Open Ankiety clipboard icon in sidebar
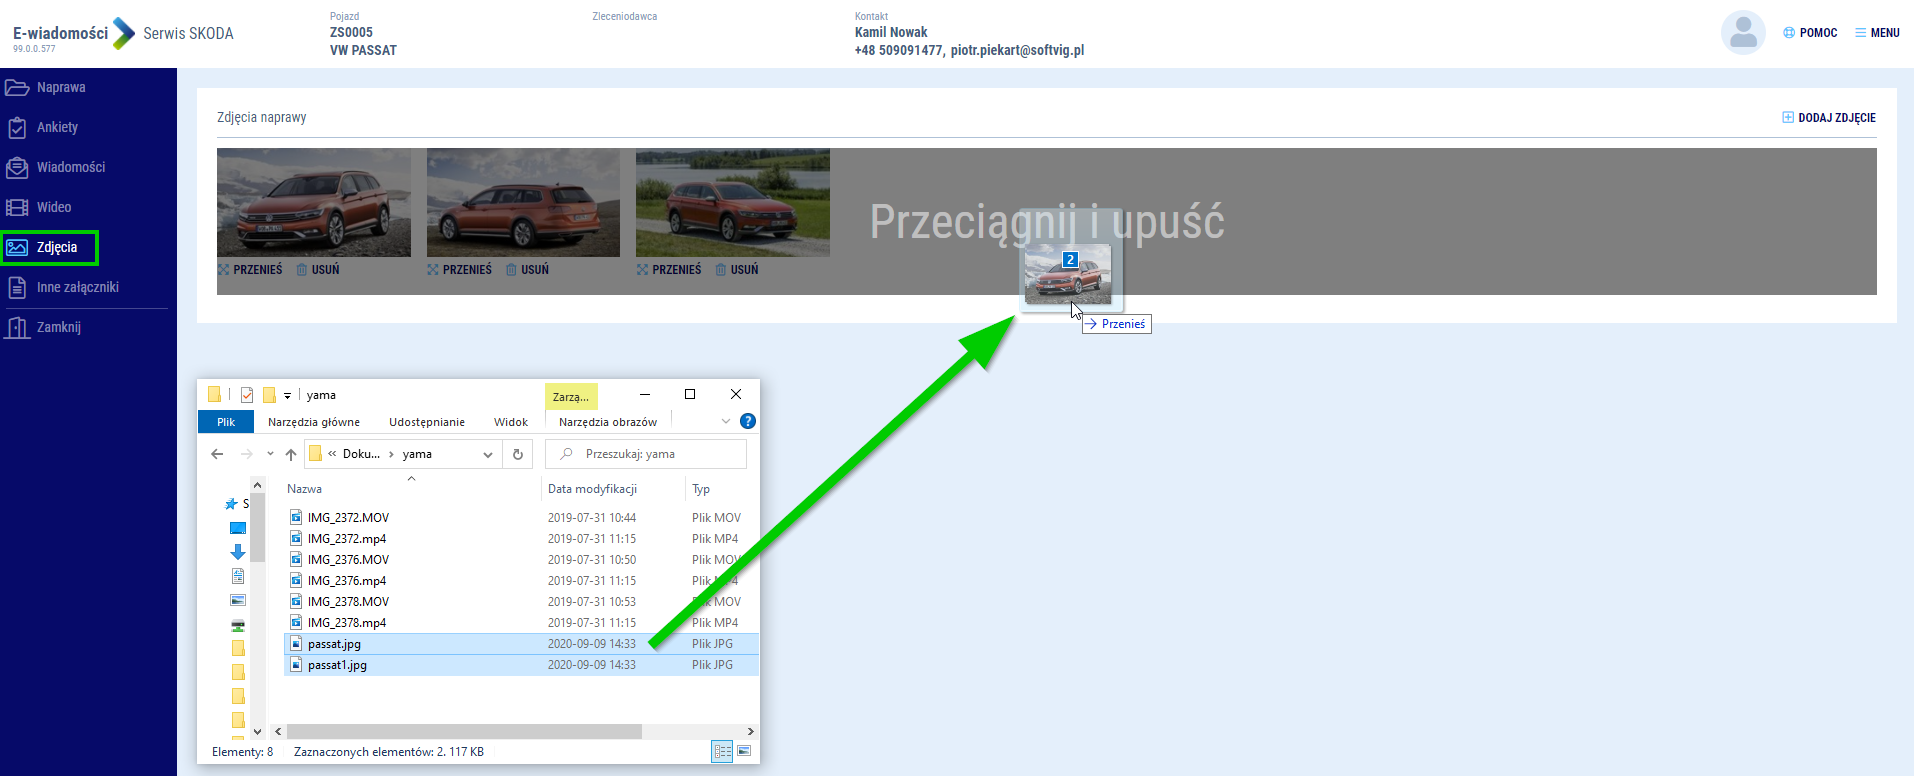The height and width of the screenshot is (776, 1914). tap(17, 128)
